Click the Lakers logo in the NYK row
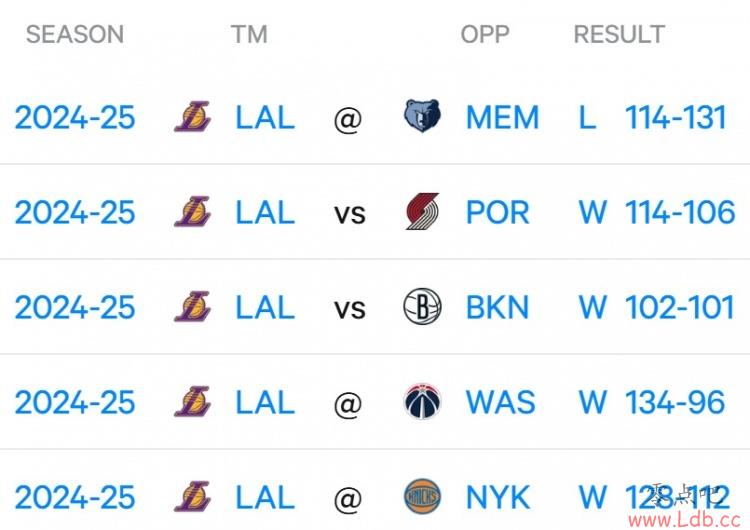This screenshot has width=750, height=530. pyautogui.click(x=192, y=496)
